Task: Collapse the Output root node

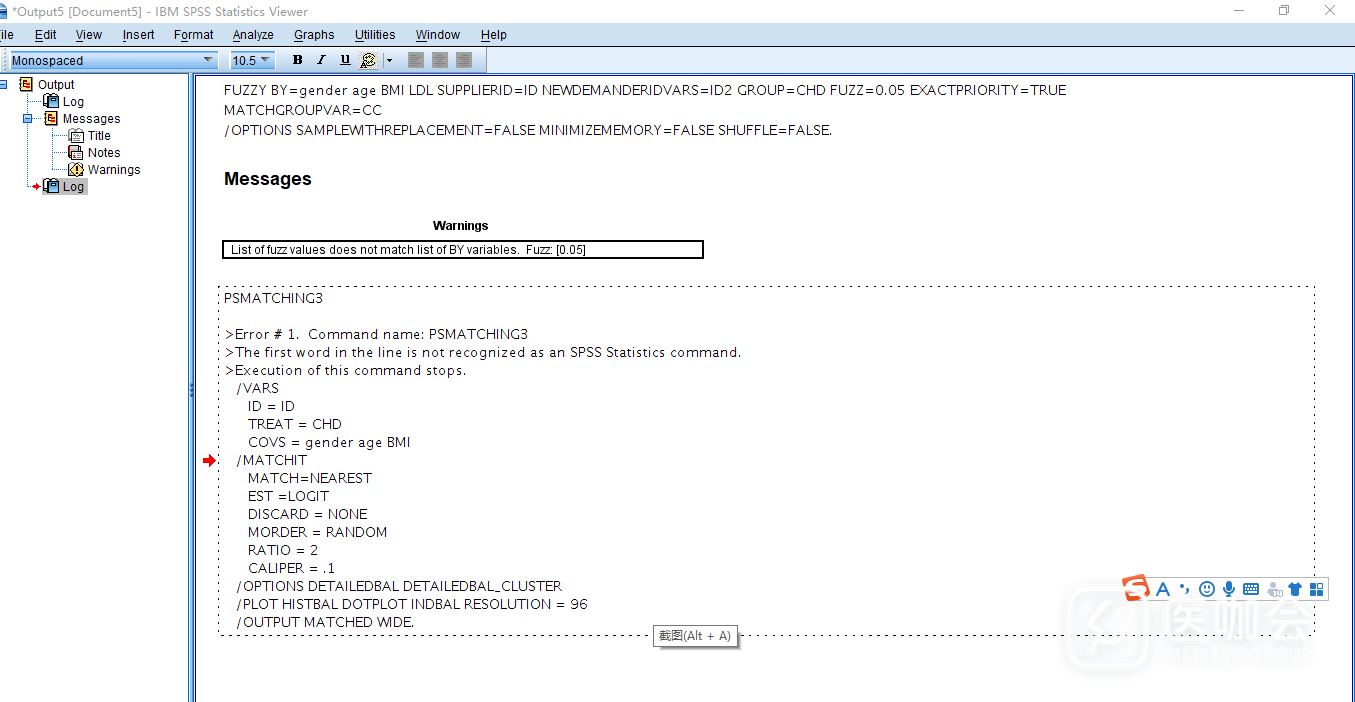Action: click(x=3, y=85)
